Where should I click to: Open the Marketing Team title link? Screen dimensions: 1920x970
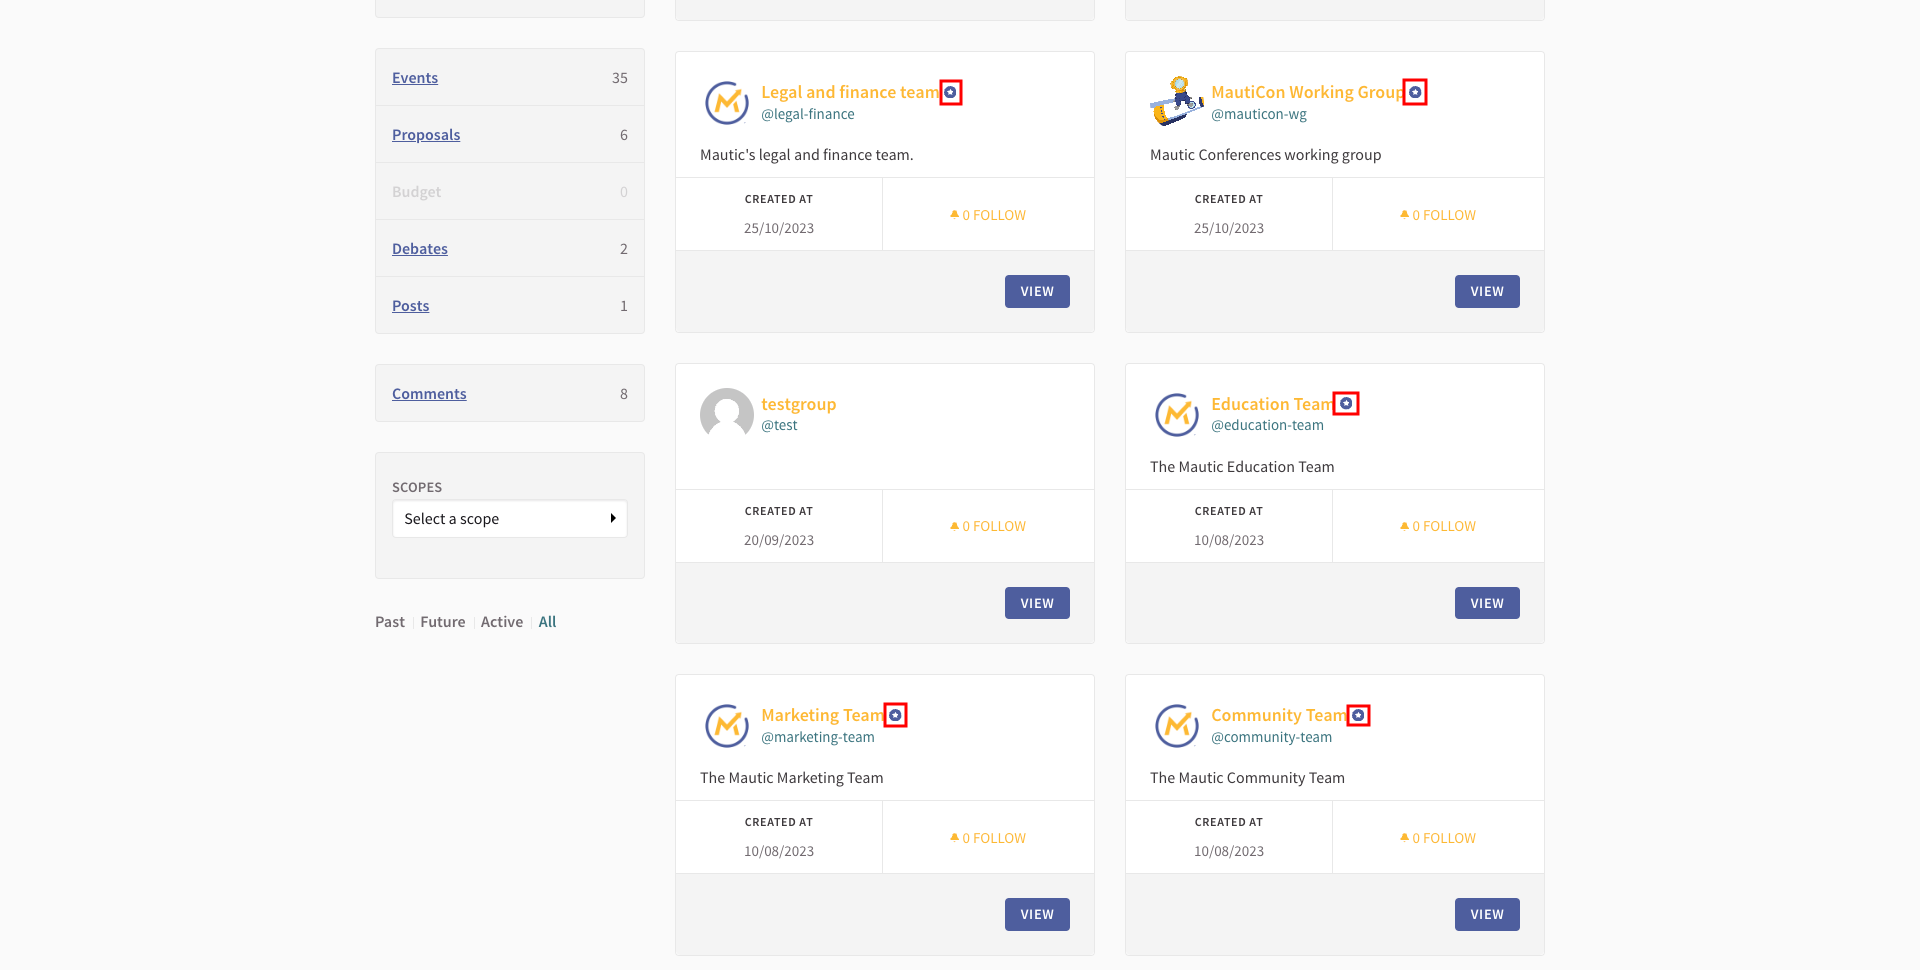[x=822, y=716]
